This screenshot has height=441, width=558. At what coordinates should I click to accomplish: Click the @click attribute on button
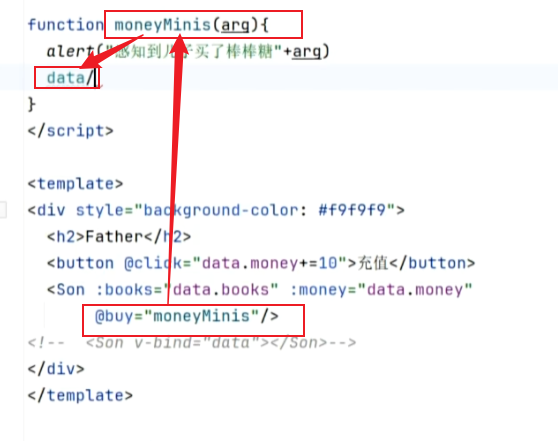[153, 263]
